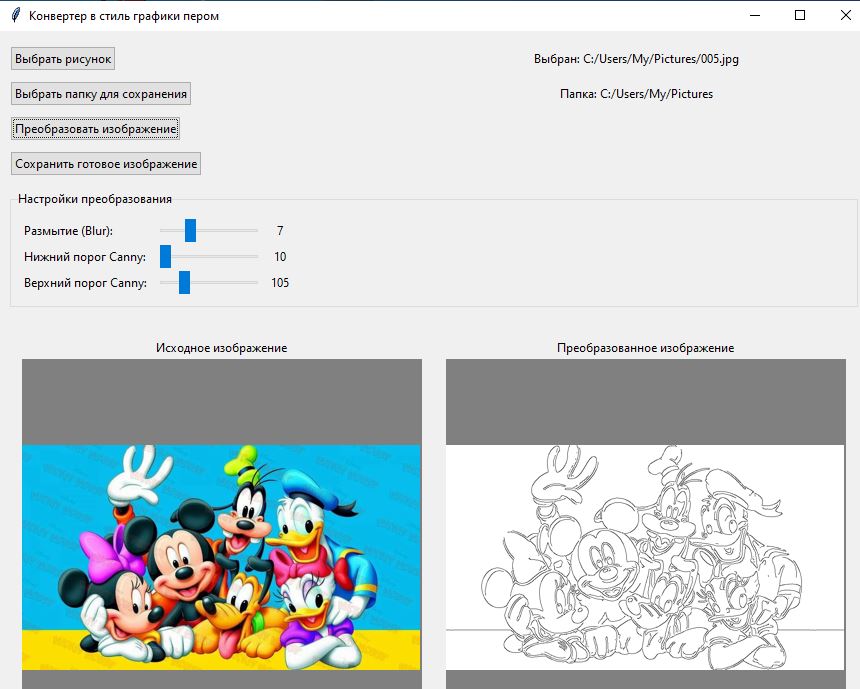Click the "Папка: C:/Users/My/Pictures" text
The image size is (860, 689).
[x=636, y=94]
